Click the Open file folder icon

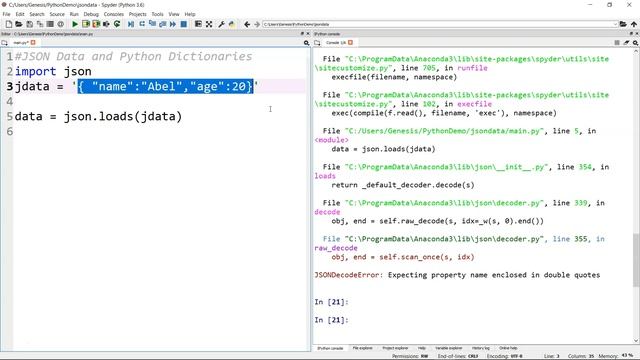19,24
